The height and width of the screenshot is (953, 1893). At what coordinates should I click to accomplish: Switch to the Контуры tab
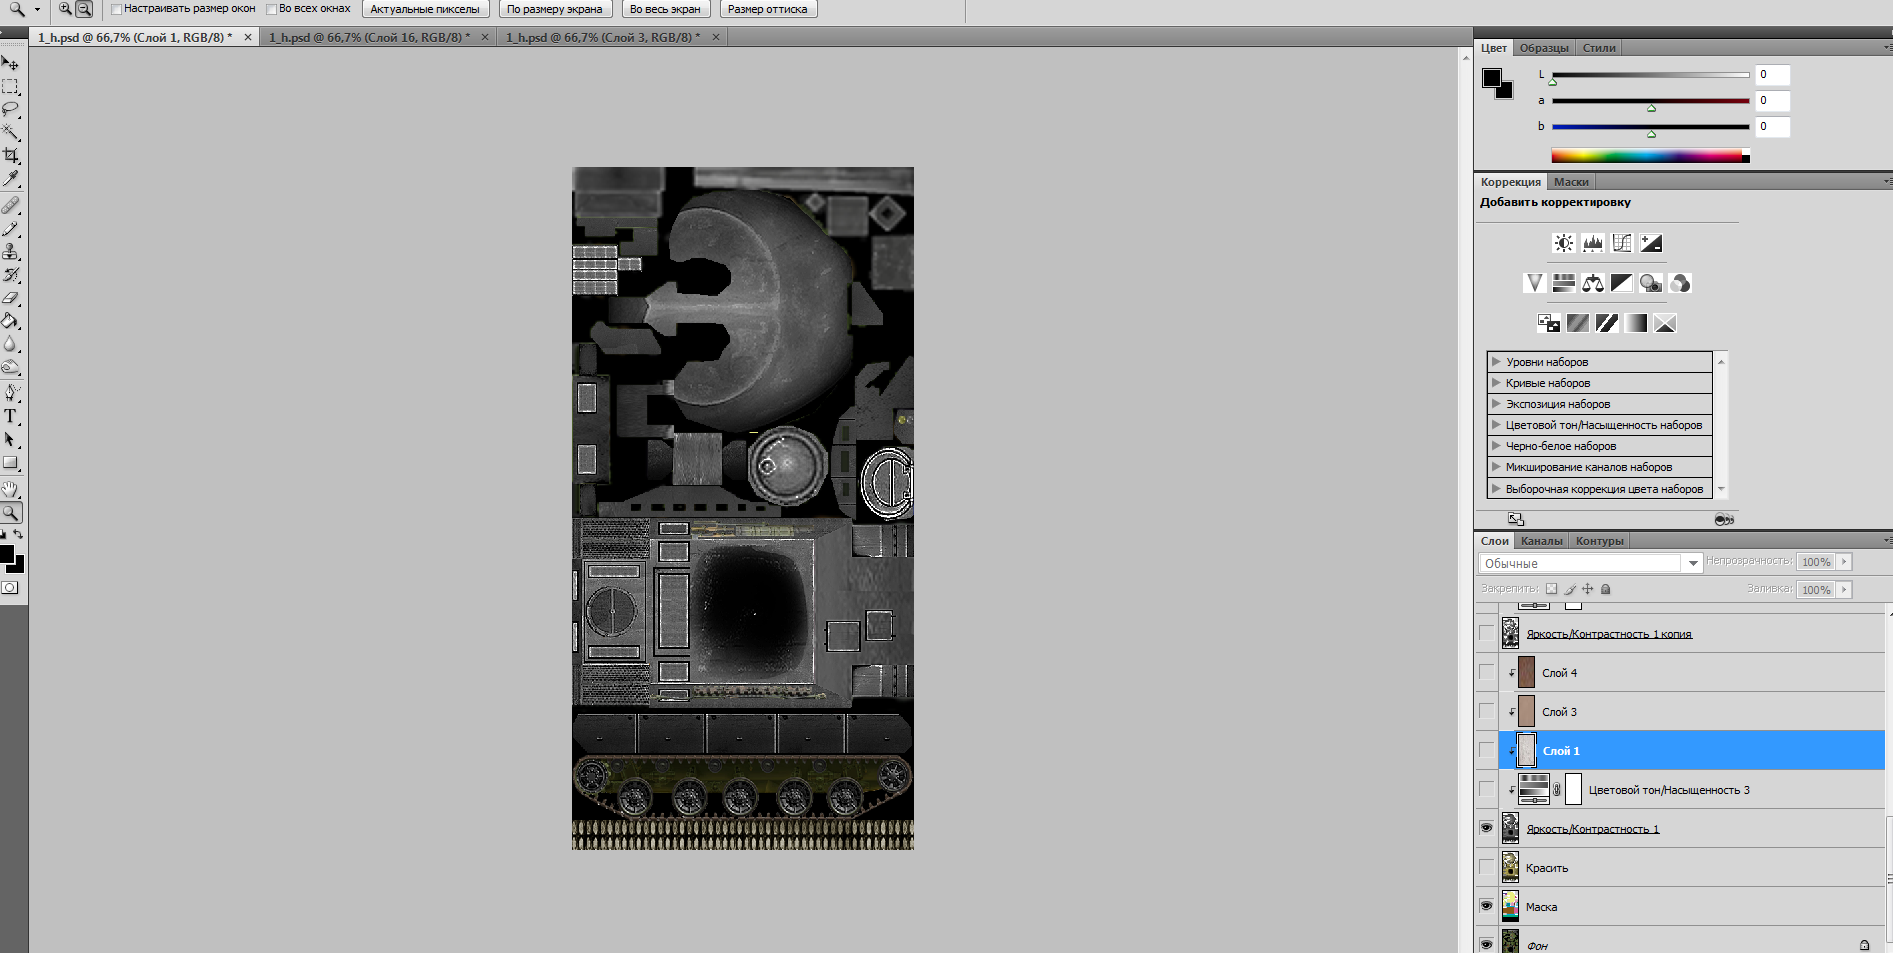click(1599, 541)
